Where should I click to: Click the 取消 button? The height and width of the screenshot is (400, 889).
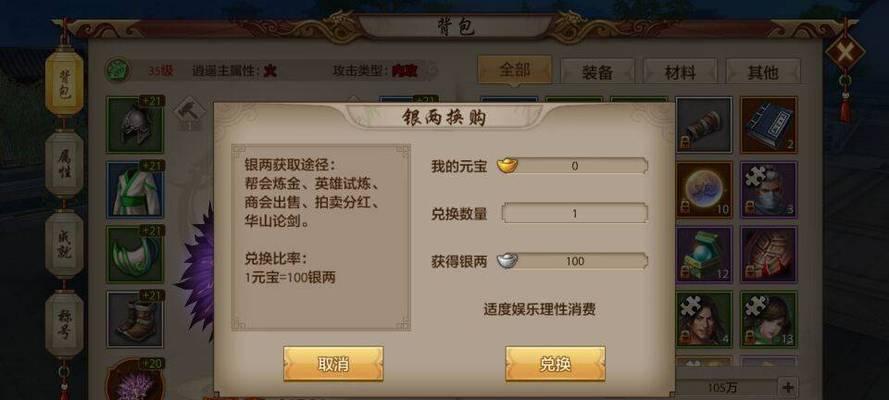coord(333,364)
